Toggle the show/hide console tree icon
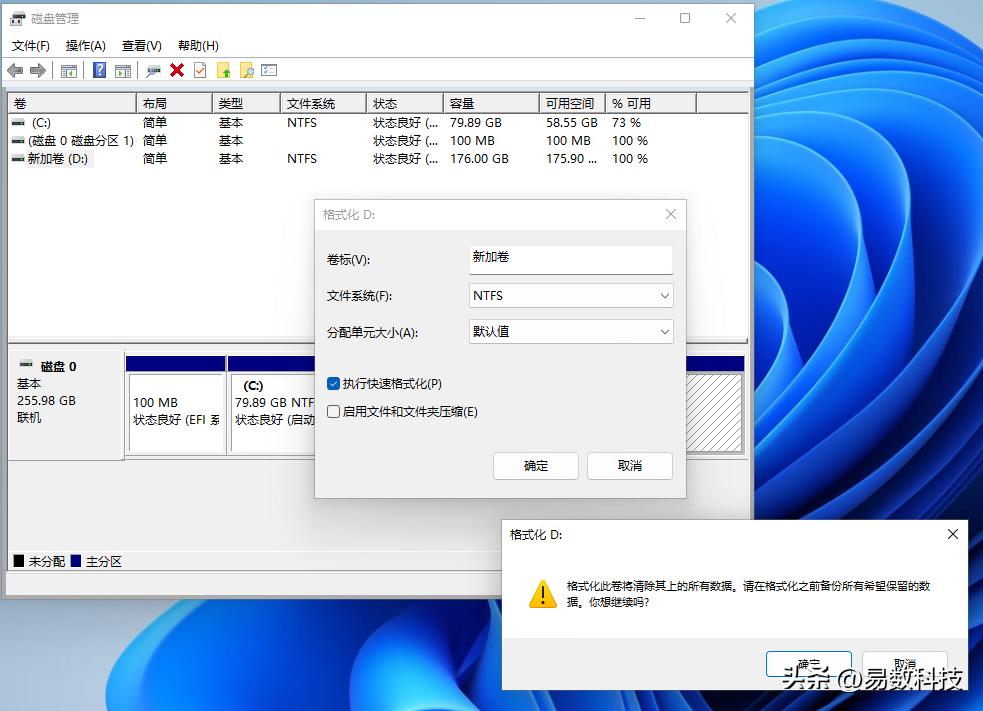This screenshot has height=711, width=983. tap(67, 70)
